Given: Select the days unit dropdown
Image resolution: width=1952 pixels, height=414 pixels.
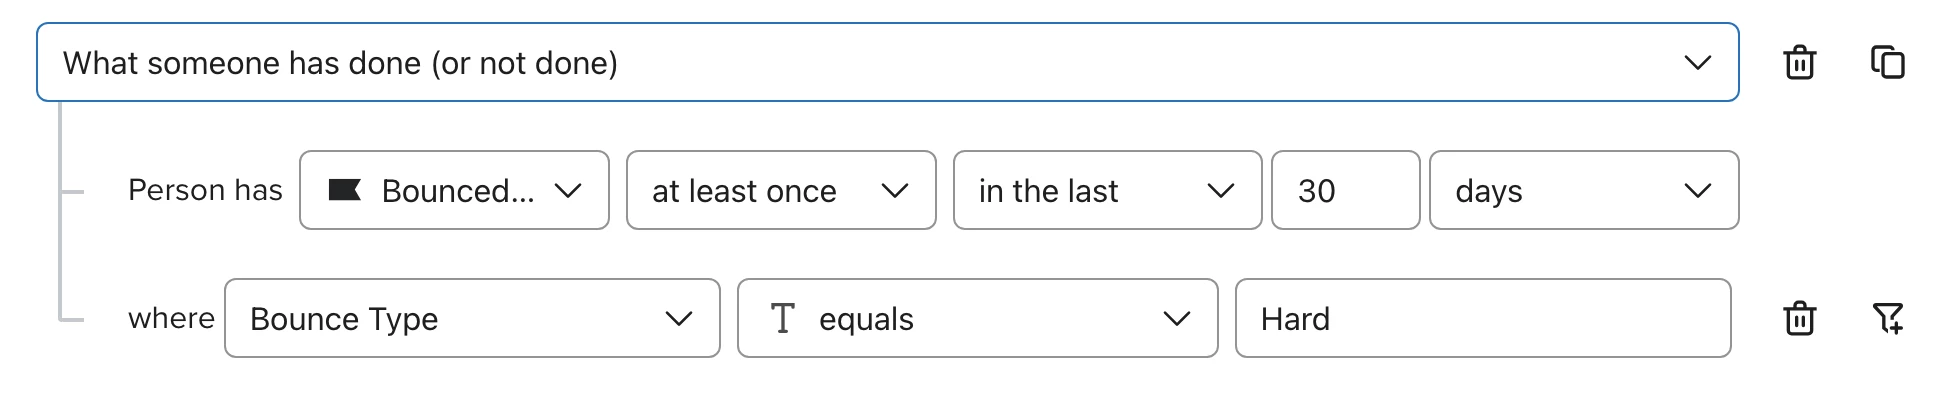Looking at the screenshot, I should (x=1584, y=190).
